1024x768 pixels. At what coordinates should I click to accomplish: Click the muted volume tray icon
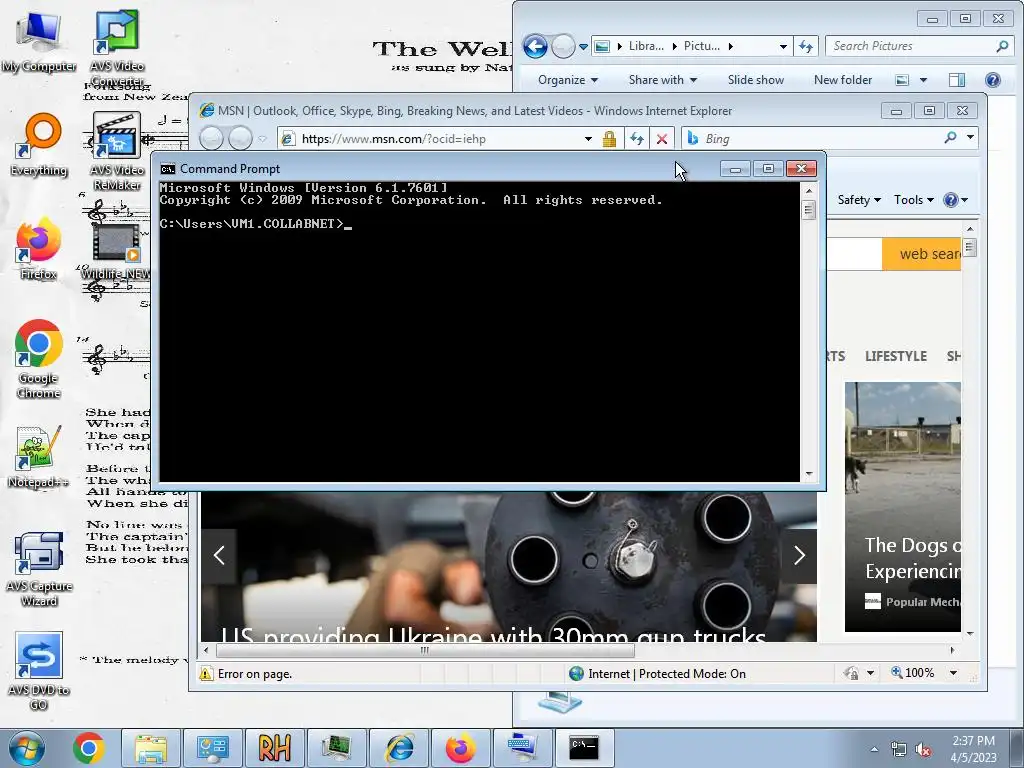click(x=923, y=750)
